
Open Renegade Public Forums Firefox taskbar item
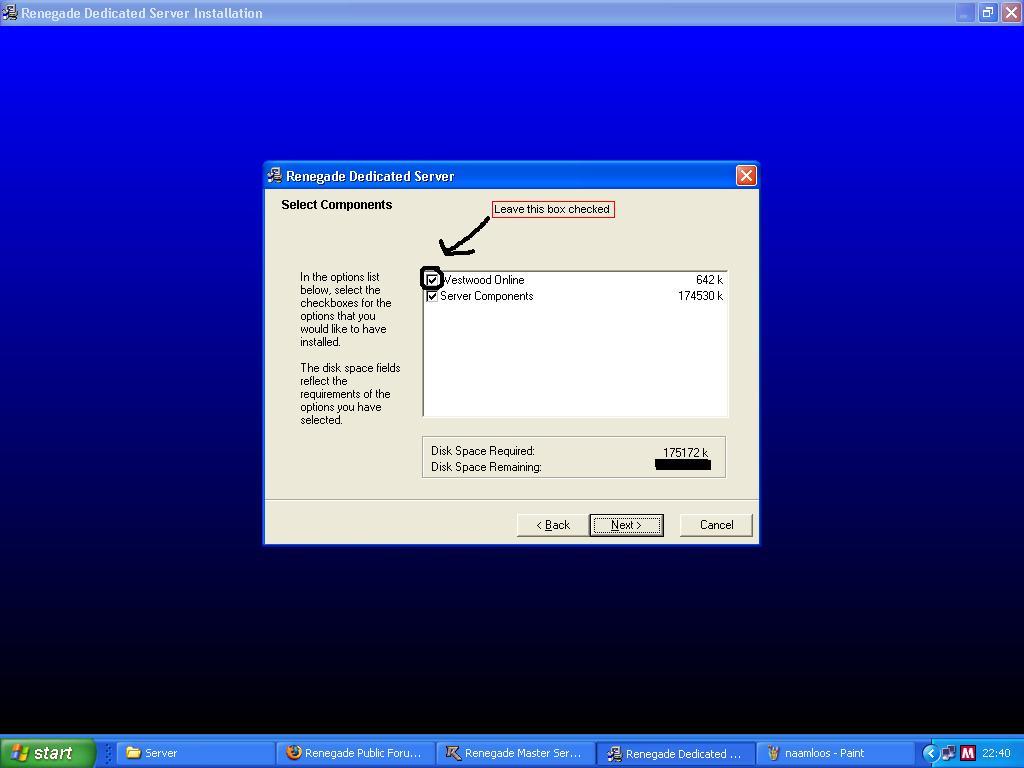point(355,753)
